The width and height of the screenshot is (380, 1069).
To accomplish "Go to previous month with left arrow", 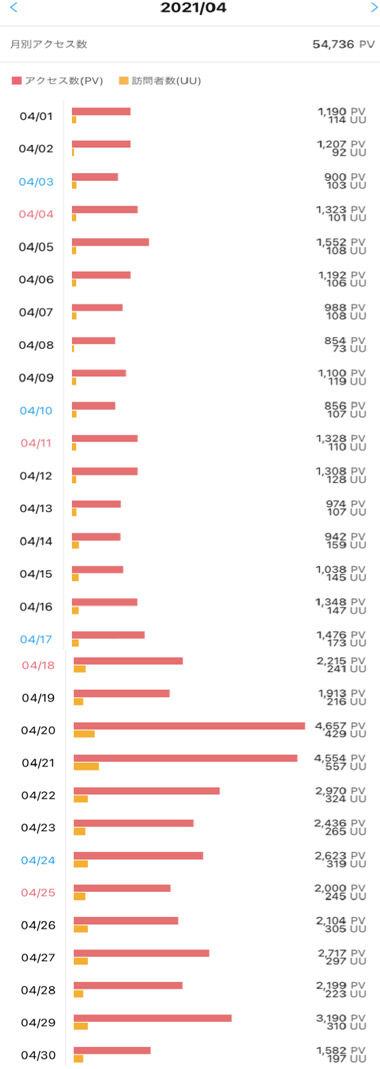I will point(14,7).
